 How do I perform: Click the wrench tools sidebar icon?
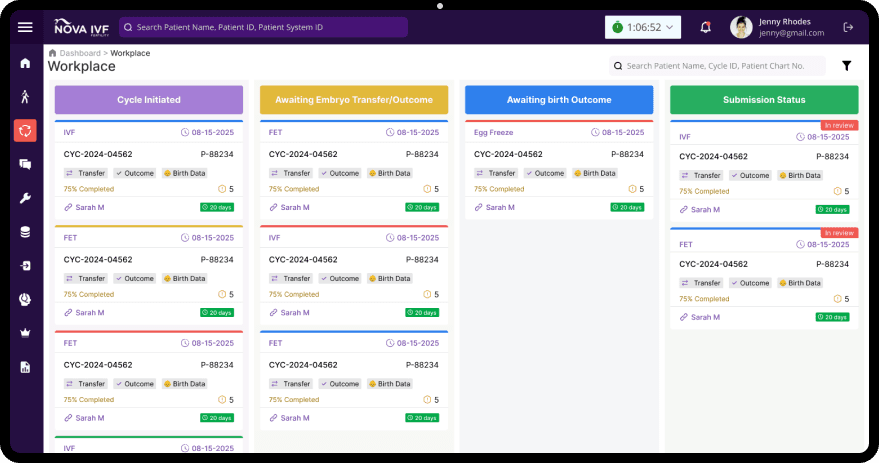[x=25, y=198]
